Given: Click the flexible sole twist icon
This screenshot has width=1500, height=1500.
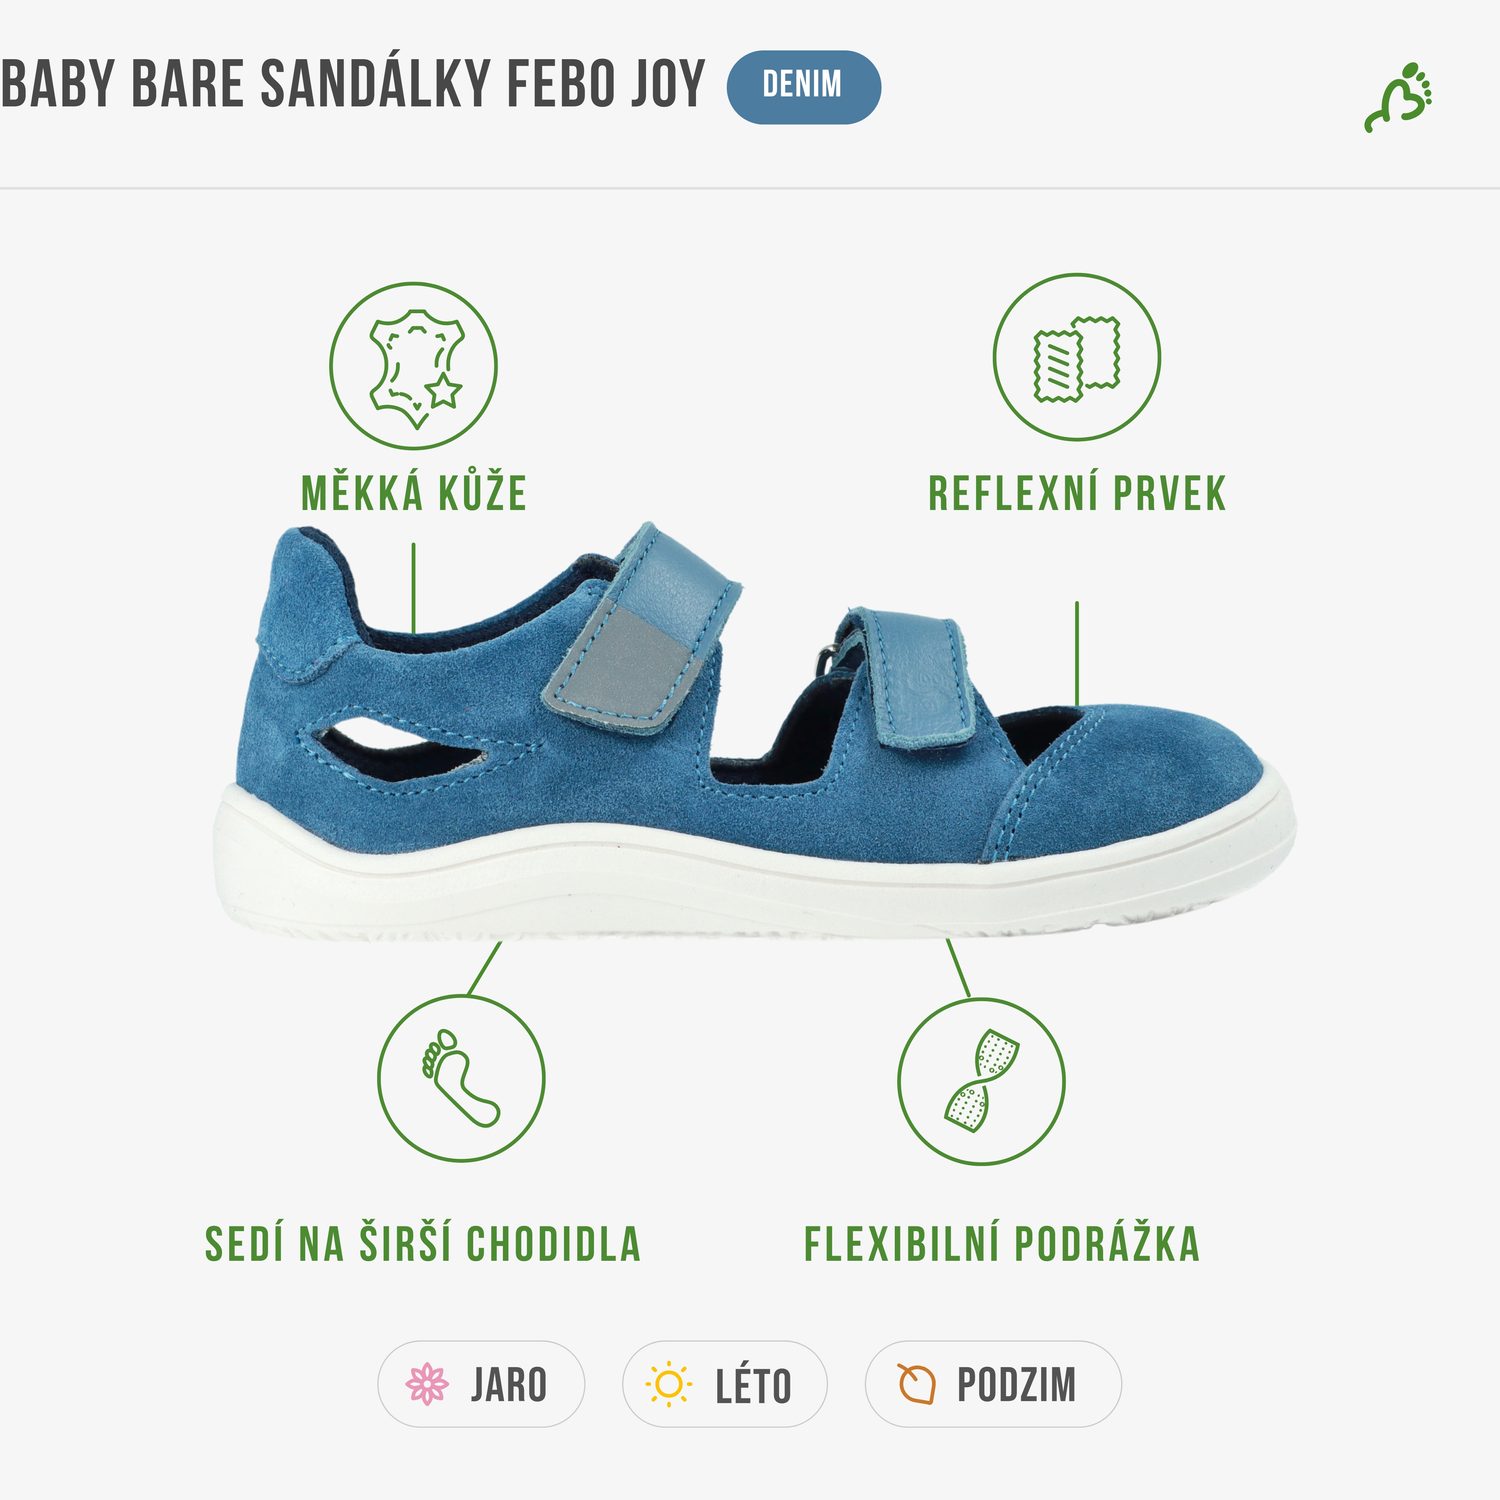Looking at the screenshot, I should (981, 1081).
